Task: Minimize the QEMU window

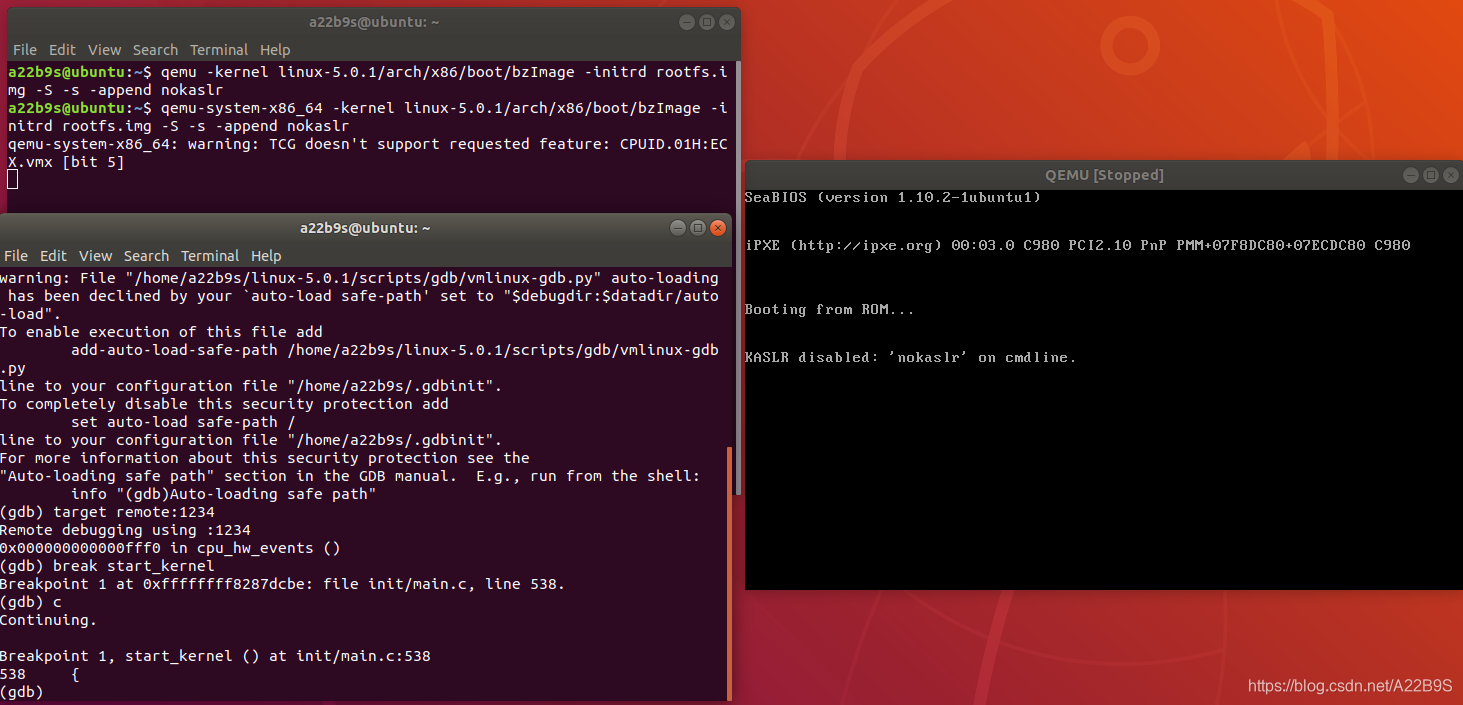Action: [x=1413, y=175]
